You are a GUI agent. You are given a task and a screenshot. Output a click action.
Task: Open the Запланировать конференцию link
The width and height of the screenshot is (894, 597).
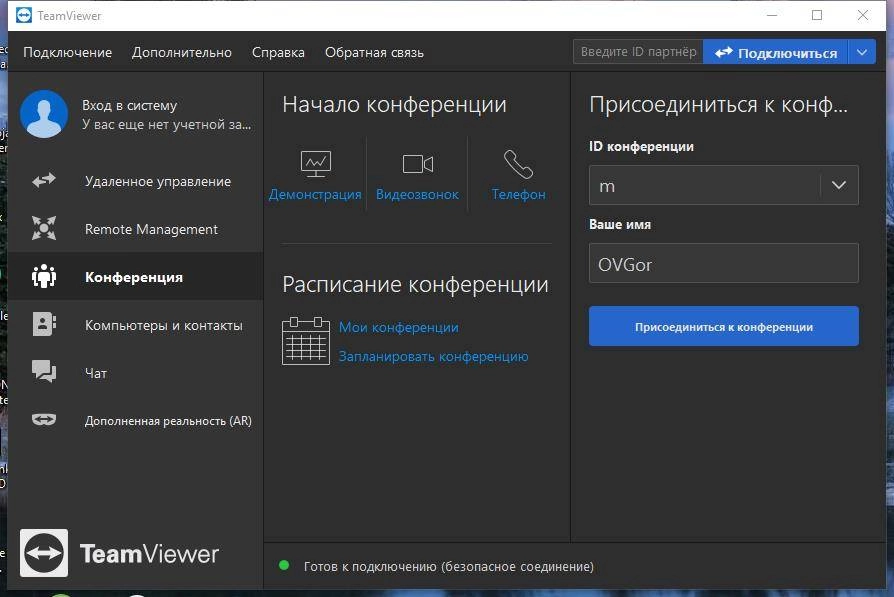(433, 356)
